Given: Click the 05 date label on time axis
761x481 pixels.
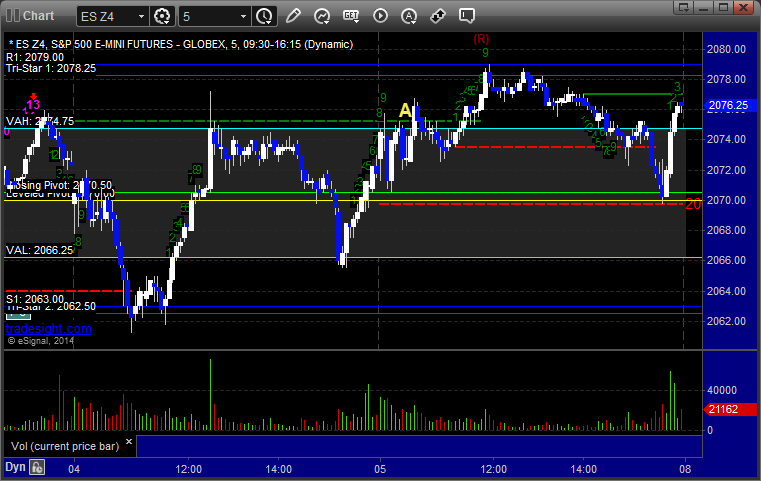Looking at the screenshot, I should tap(380, 469).
